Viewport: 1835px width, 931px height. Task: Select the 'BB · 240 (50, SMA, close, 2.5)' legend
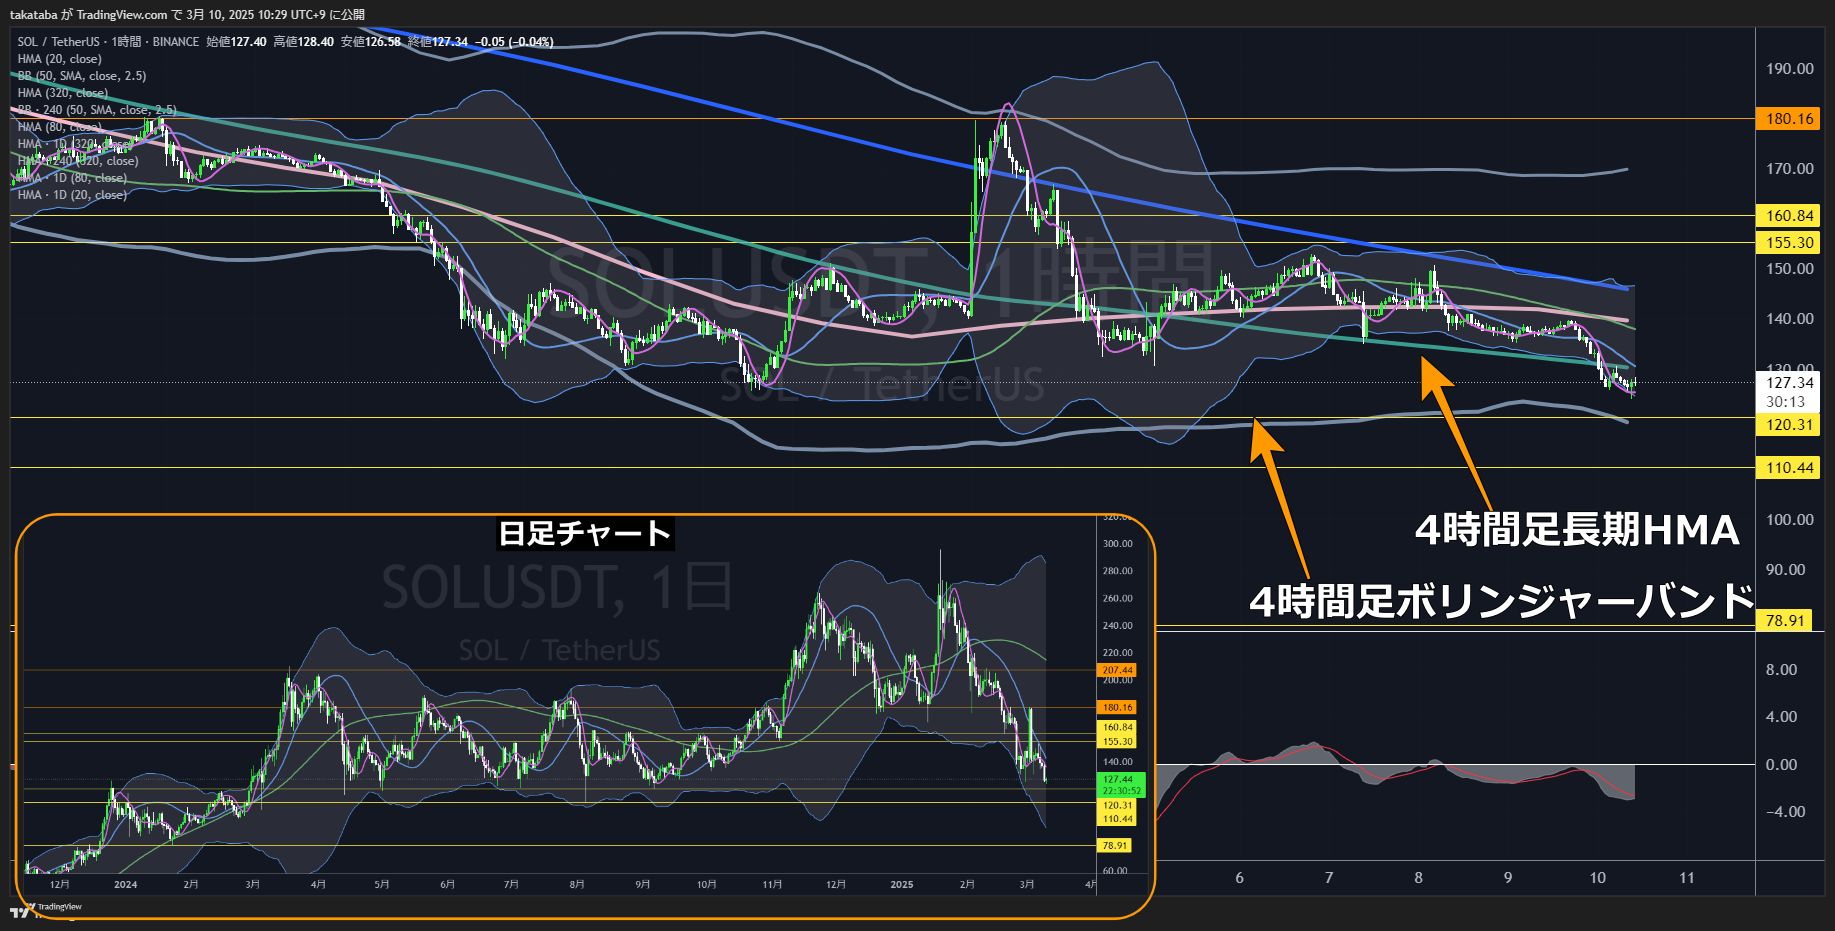[x=97, y=110]
